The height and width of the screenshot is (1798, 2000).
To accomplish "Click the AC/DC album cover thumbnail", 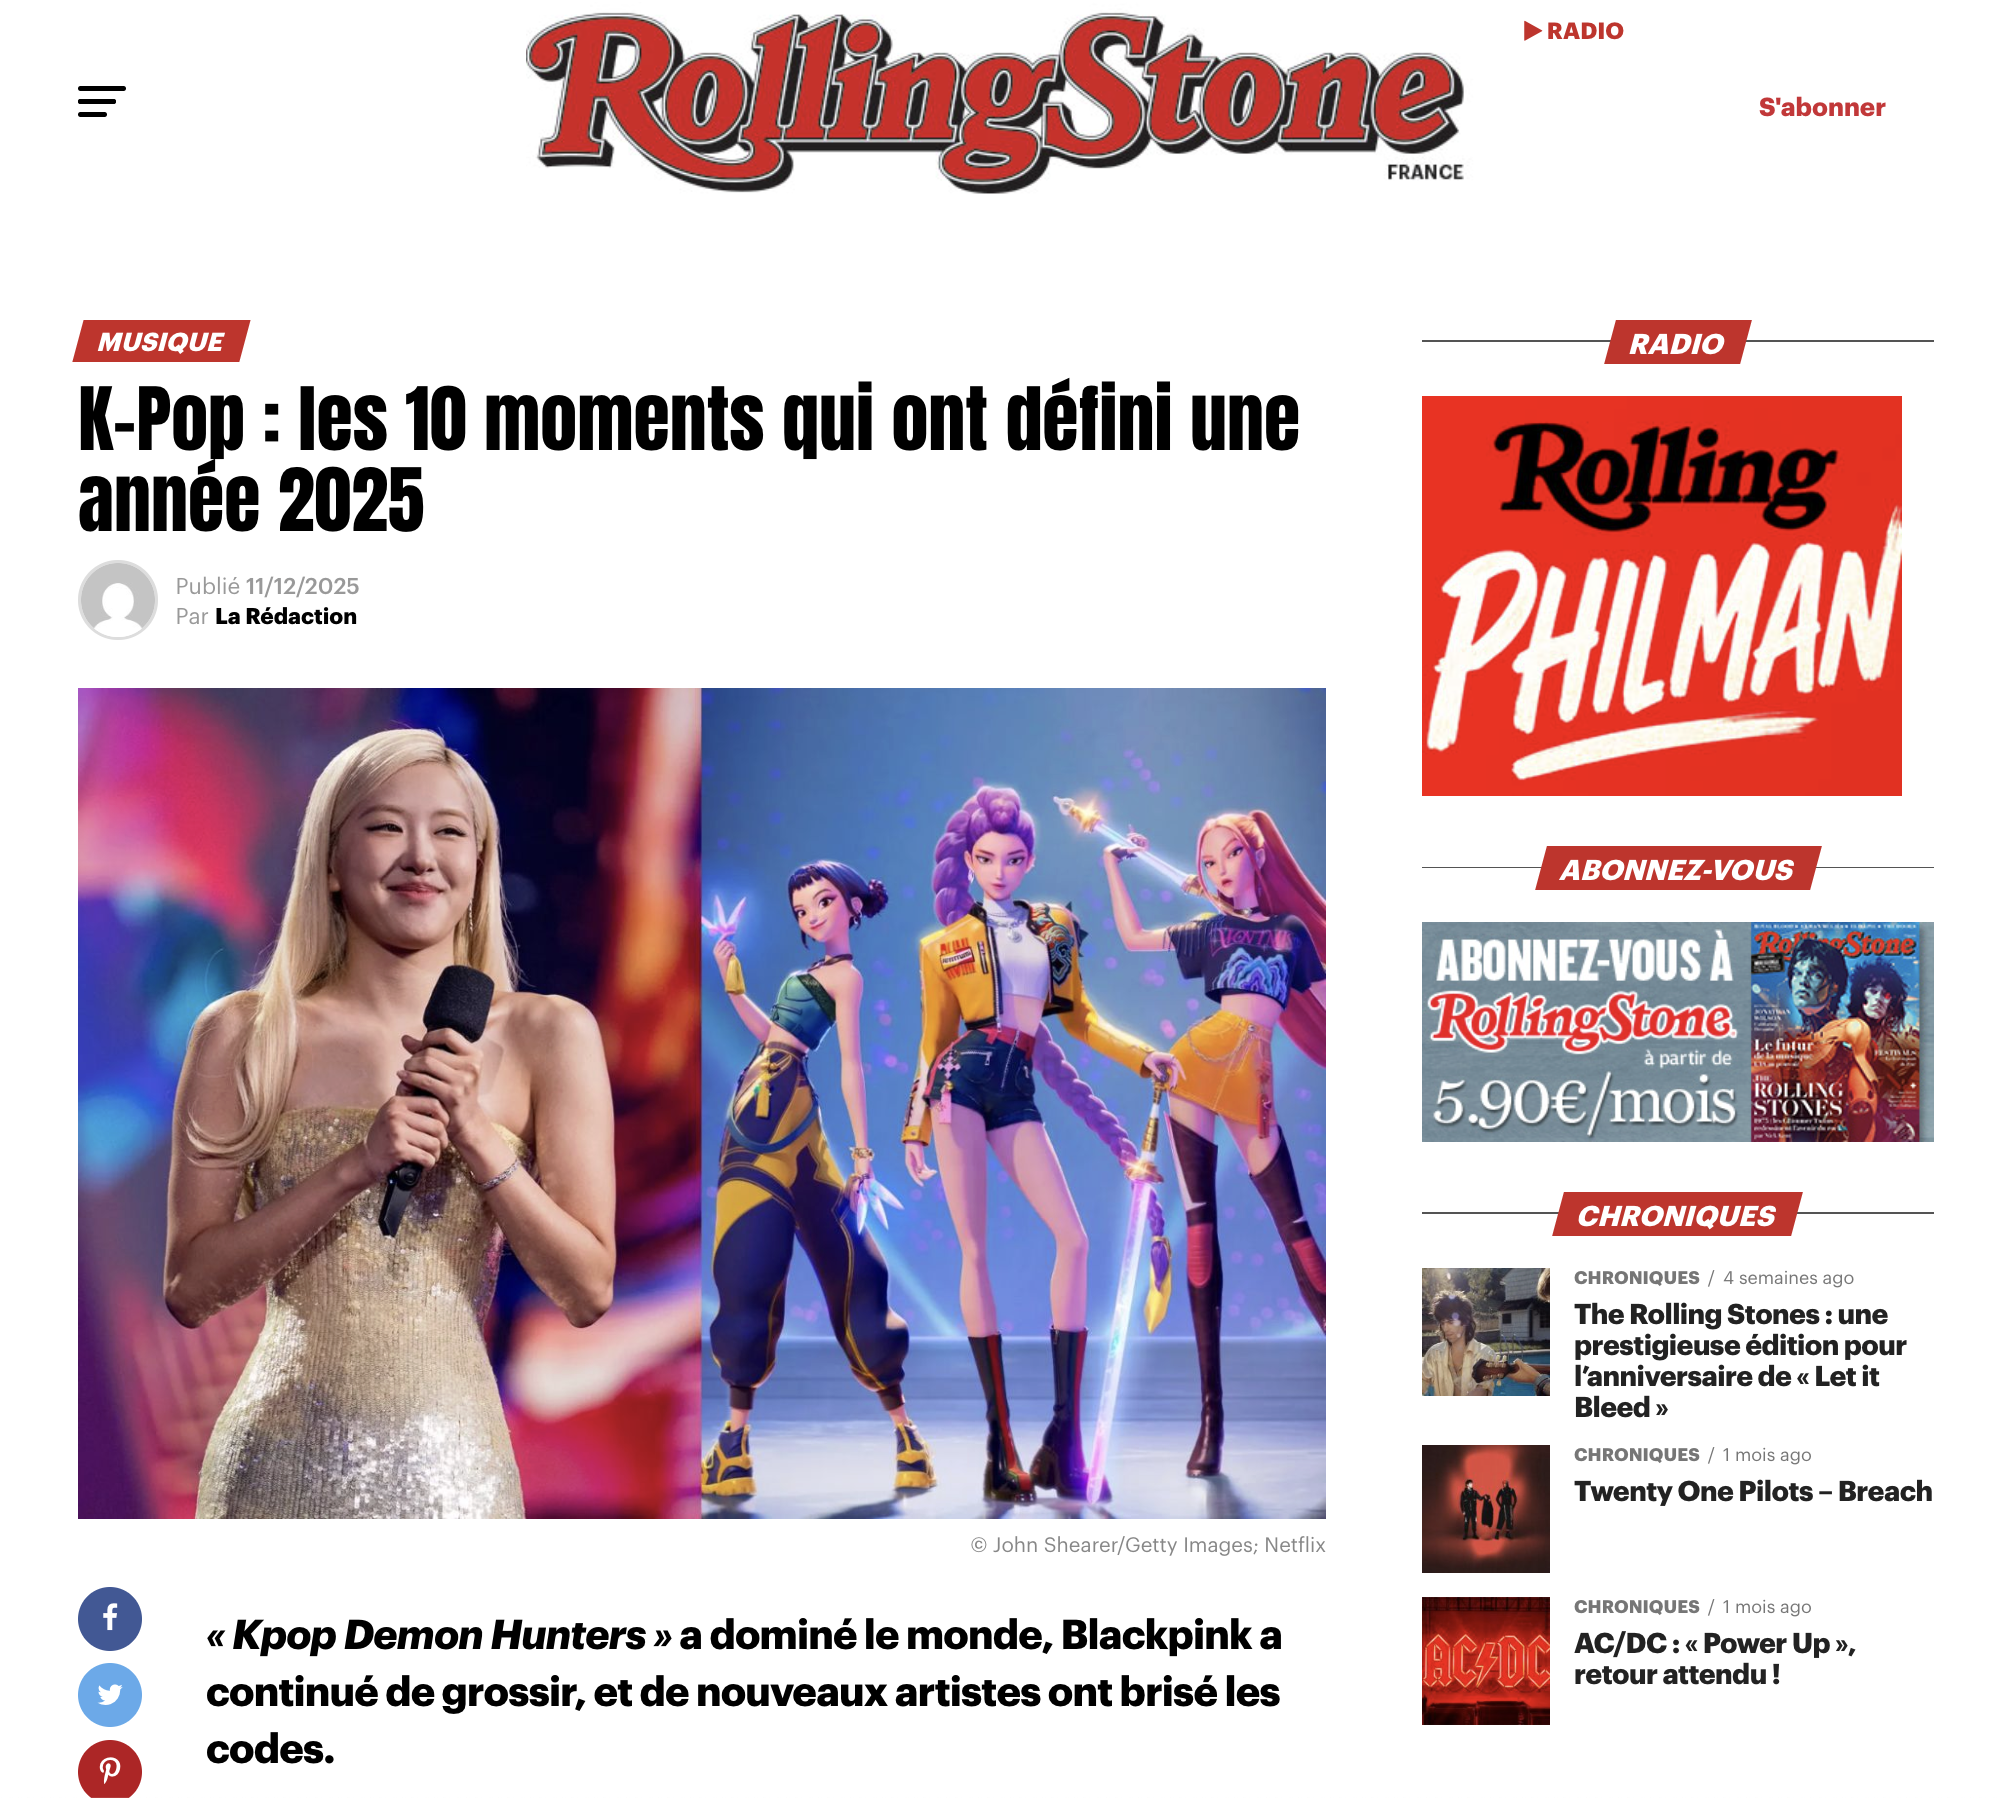I will pos(1485,1660).
